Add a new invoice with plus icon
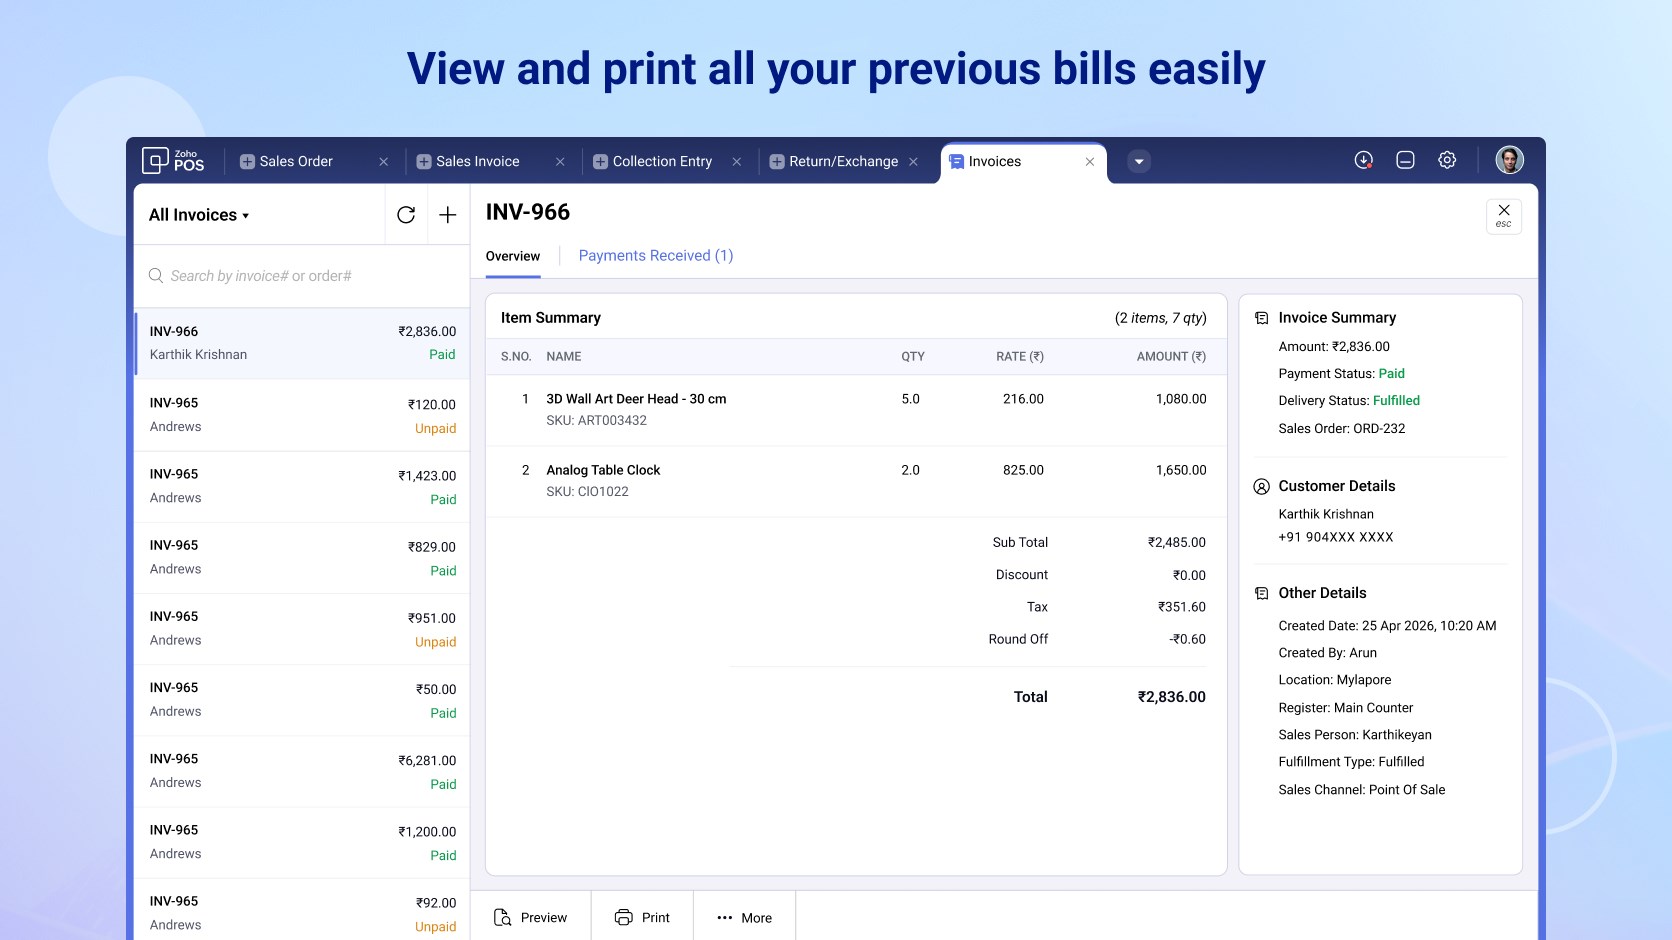 (448, 215)
